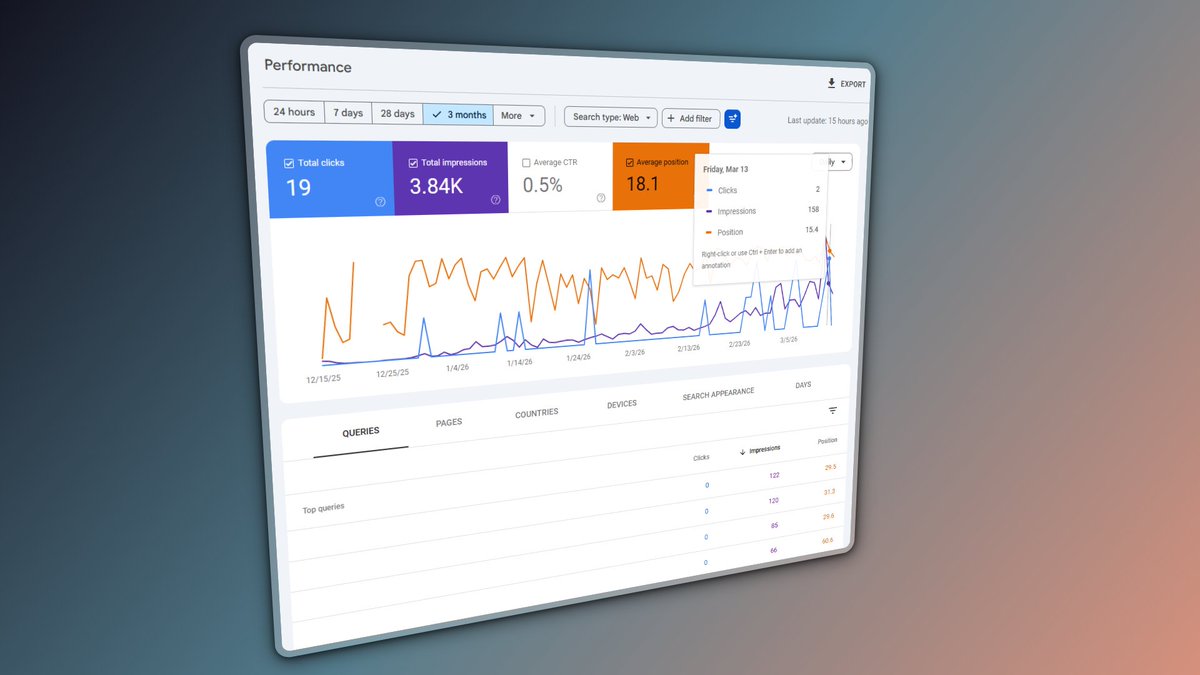Open the More date range dropdown
Image resolution: width=1200 pixels, height=675 pixels.
(x=519, y=116)
